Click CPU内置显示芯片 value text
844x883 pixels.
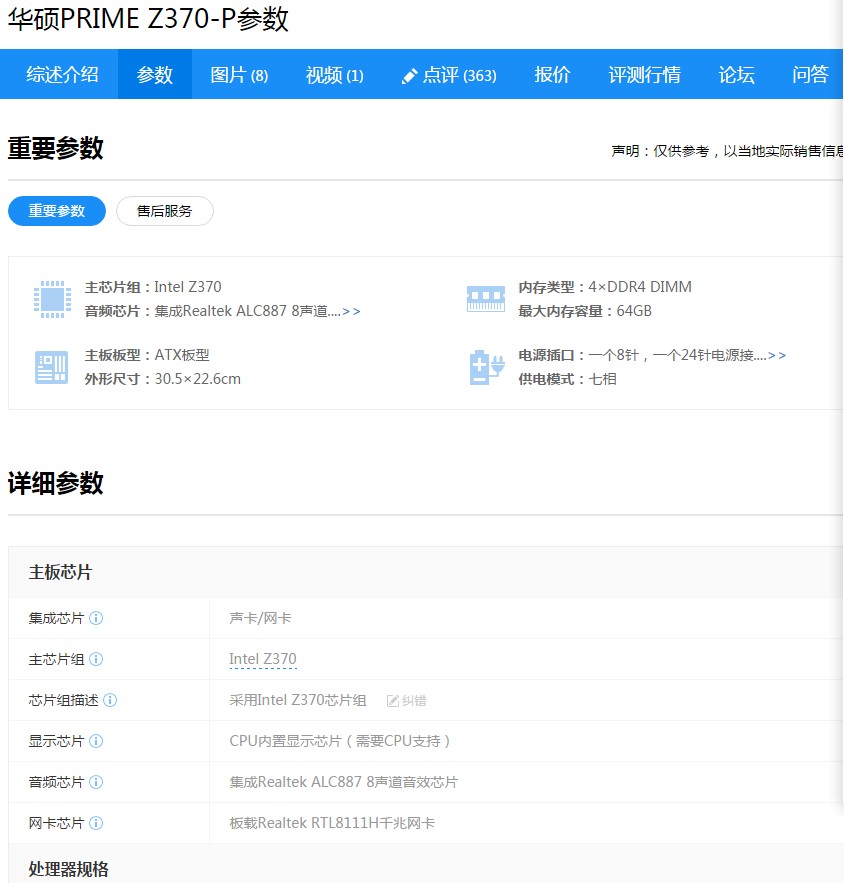coord(340,741)
